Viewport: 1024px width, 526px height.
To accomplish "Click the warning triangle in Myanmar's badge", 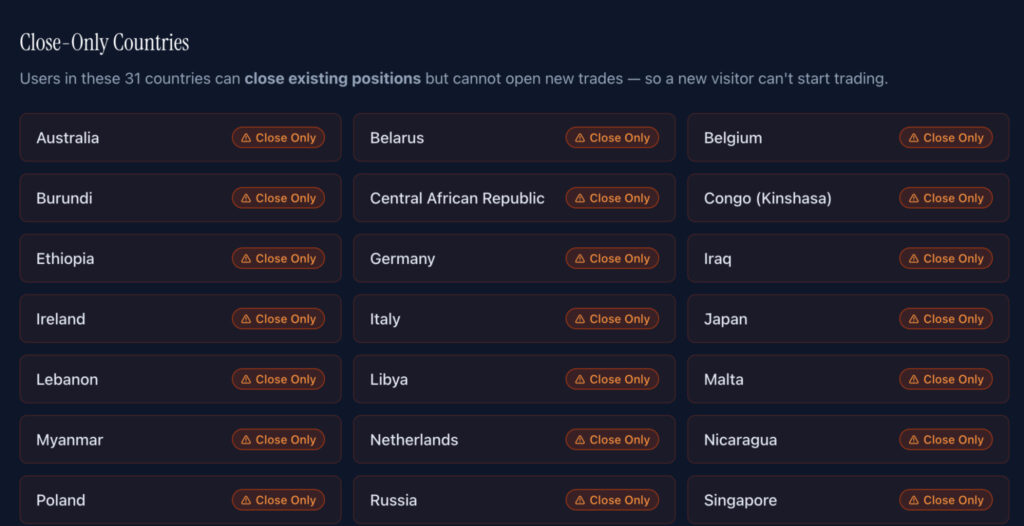I will click(246, 440).
